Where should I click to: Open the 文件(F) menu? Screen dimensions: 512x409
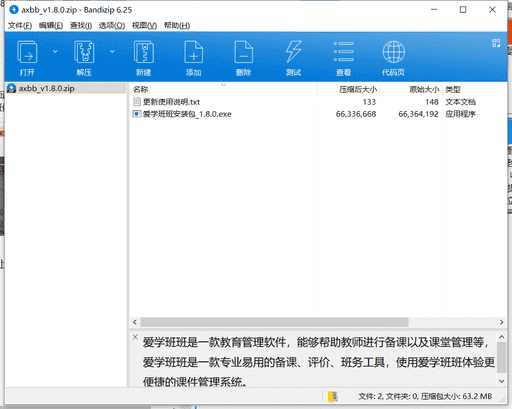tap(20, 26)
